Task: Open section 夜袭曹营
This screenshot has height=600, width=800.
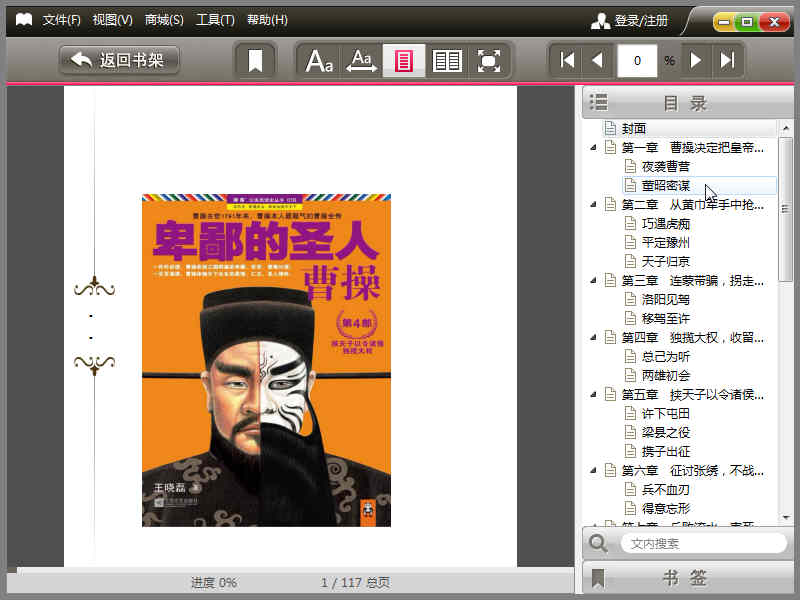Action: point(665,167)
